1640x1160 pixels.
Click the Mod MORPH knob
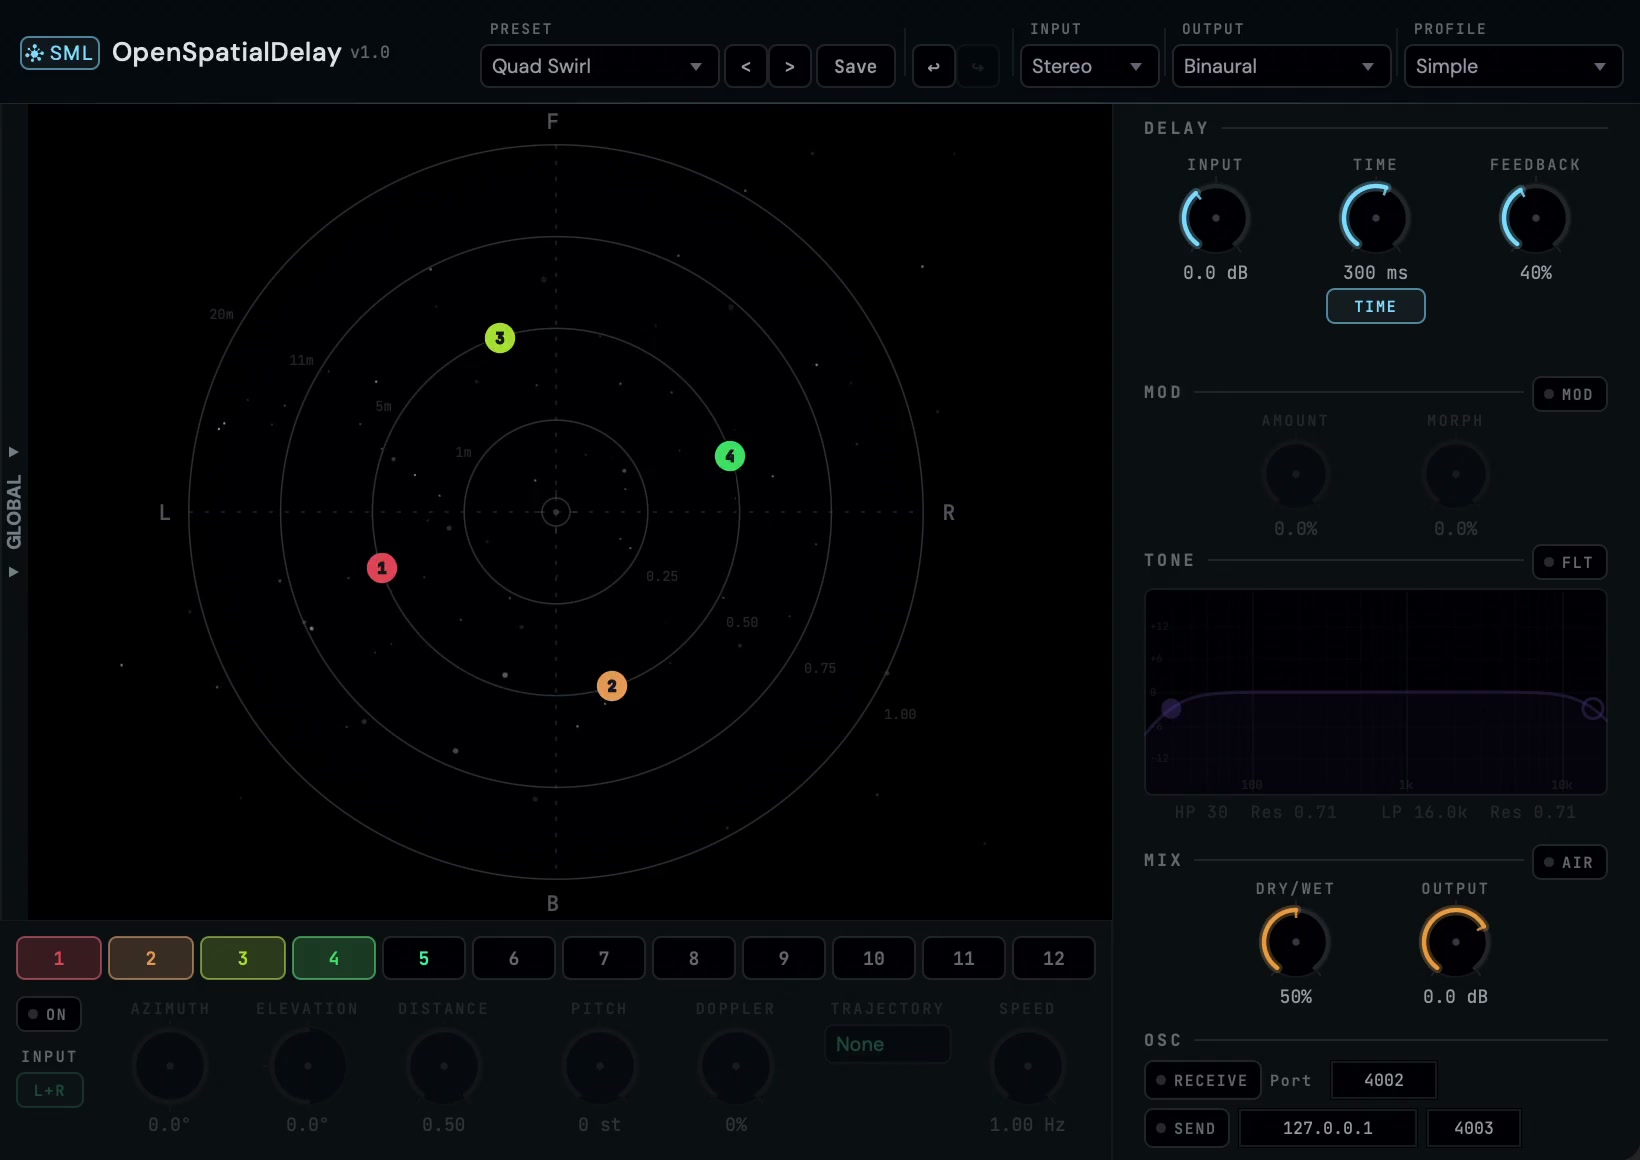point(1455,474)
